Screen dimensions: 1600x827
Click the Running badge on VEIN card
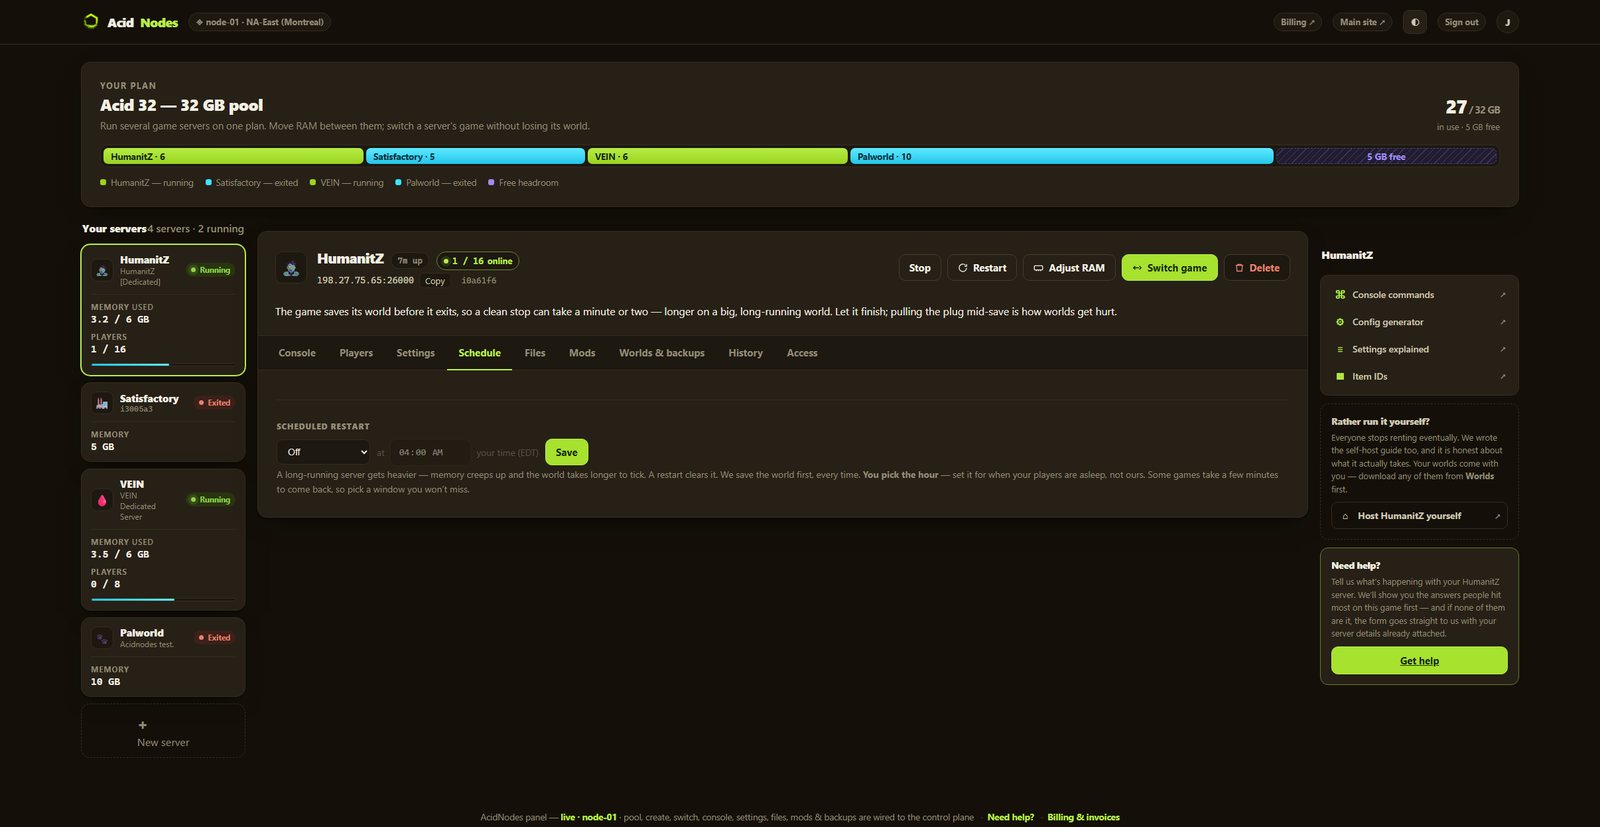(211, 500)
